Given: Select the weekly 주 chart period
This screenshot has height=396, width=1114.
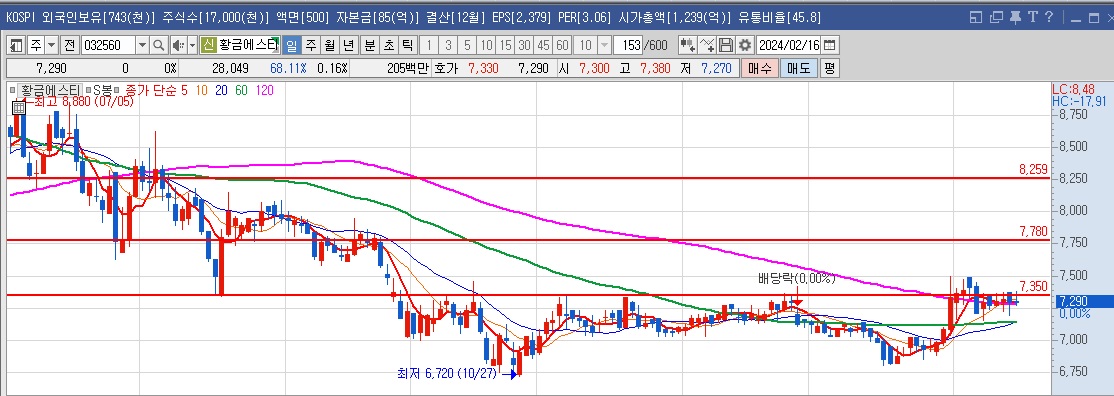Looking at the screenshot, I should pos(310,46).
